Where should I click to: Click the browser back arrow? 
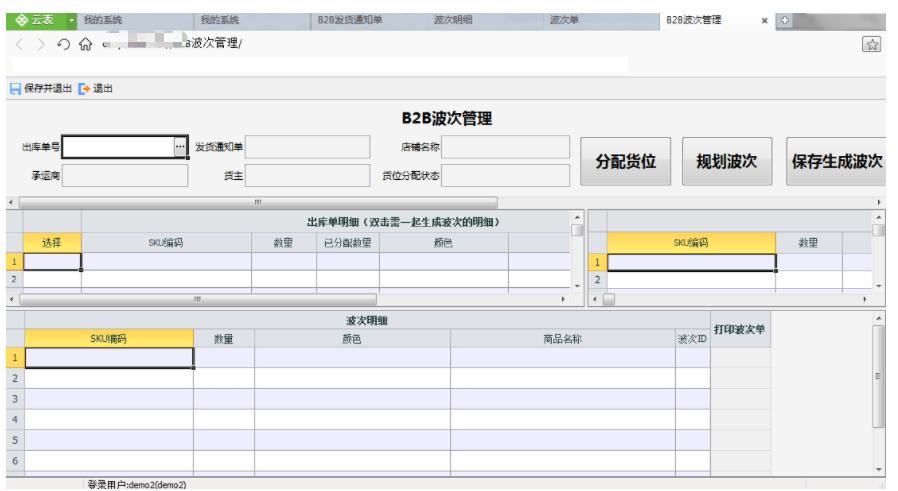[x=19, y=44]
